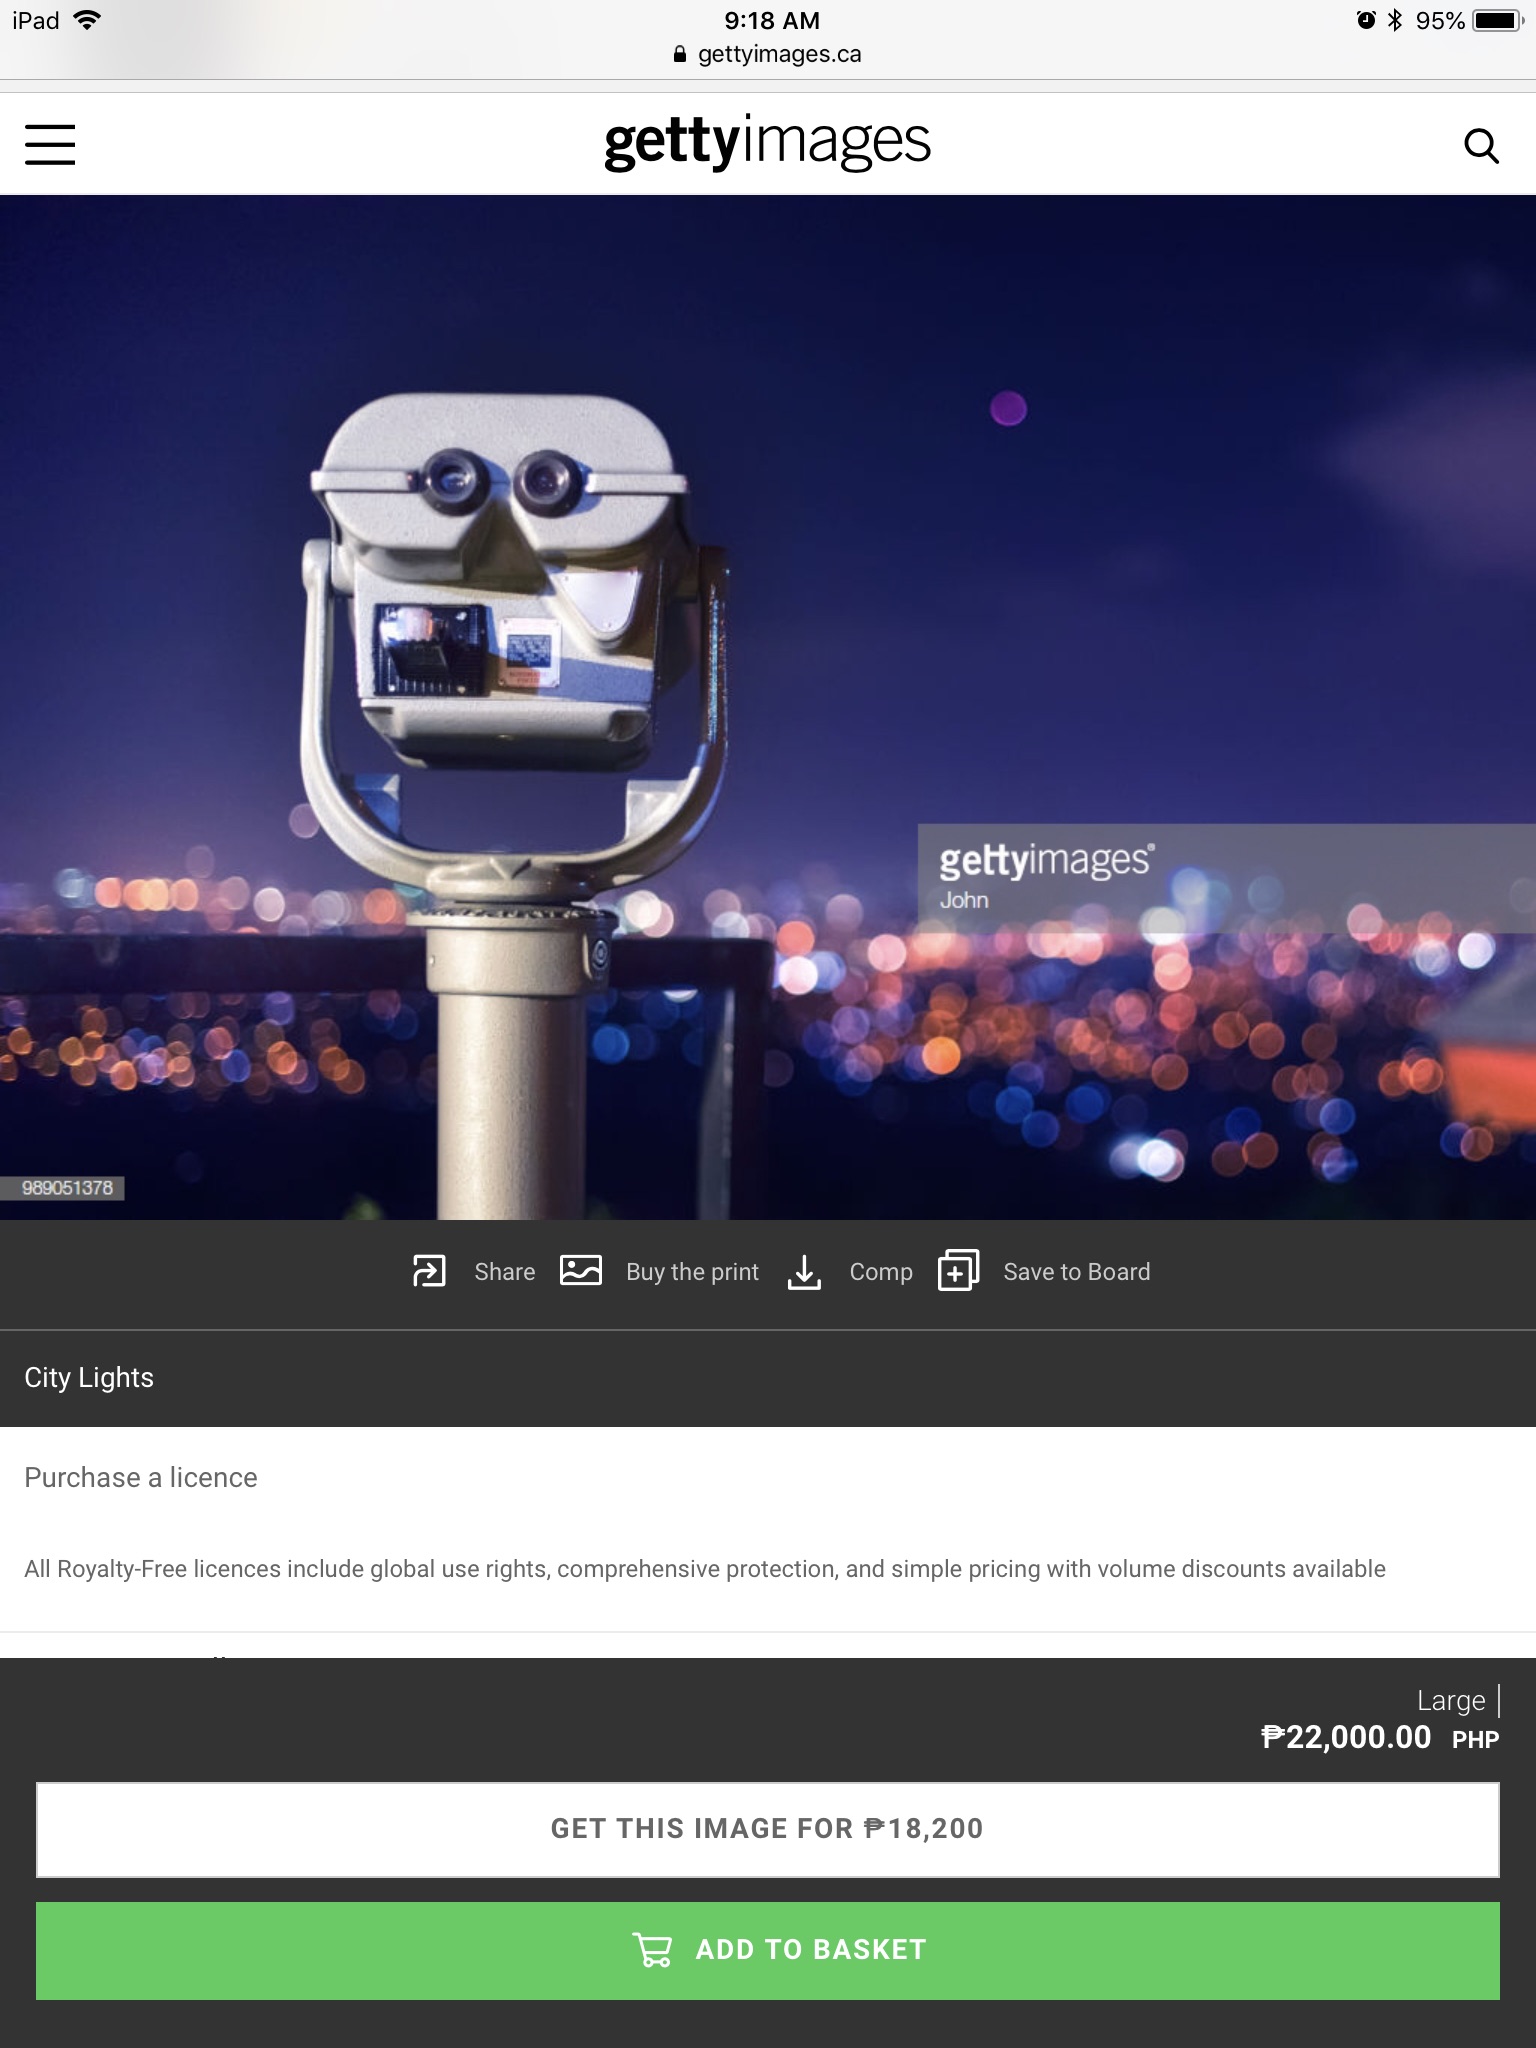The width and height of the screenshot is (1536, 2048).
Task: Click the Share arrow icon
Action: [429, 1271]
